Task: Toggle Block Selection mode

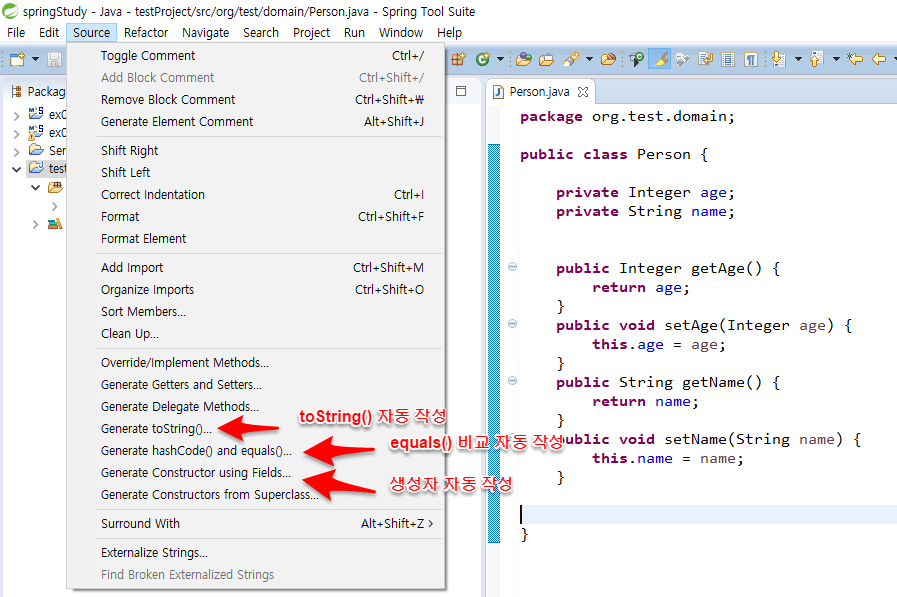Action: tap(728, 59)
